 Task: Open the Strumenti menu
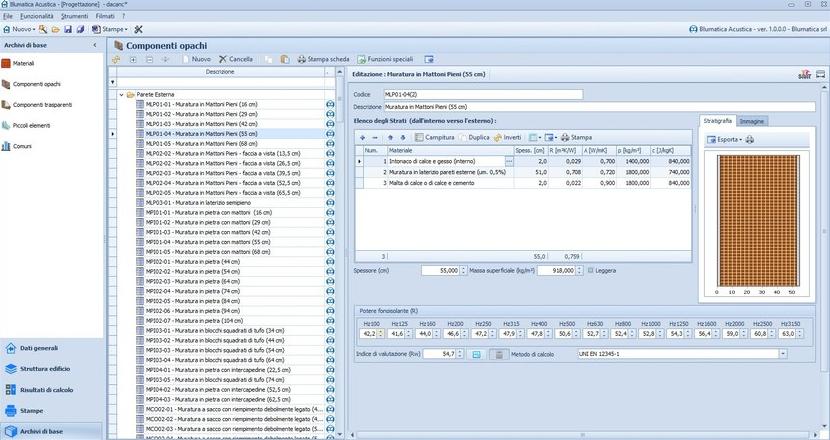pos(74,17)
